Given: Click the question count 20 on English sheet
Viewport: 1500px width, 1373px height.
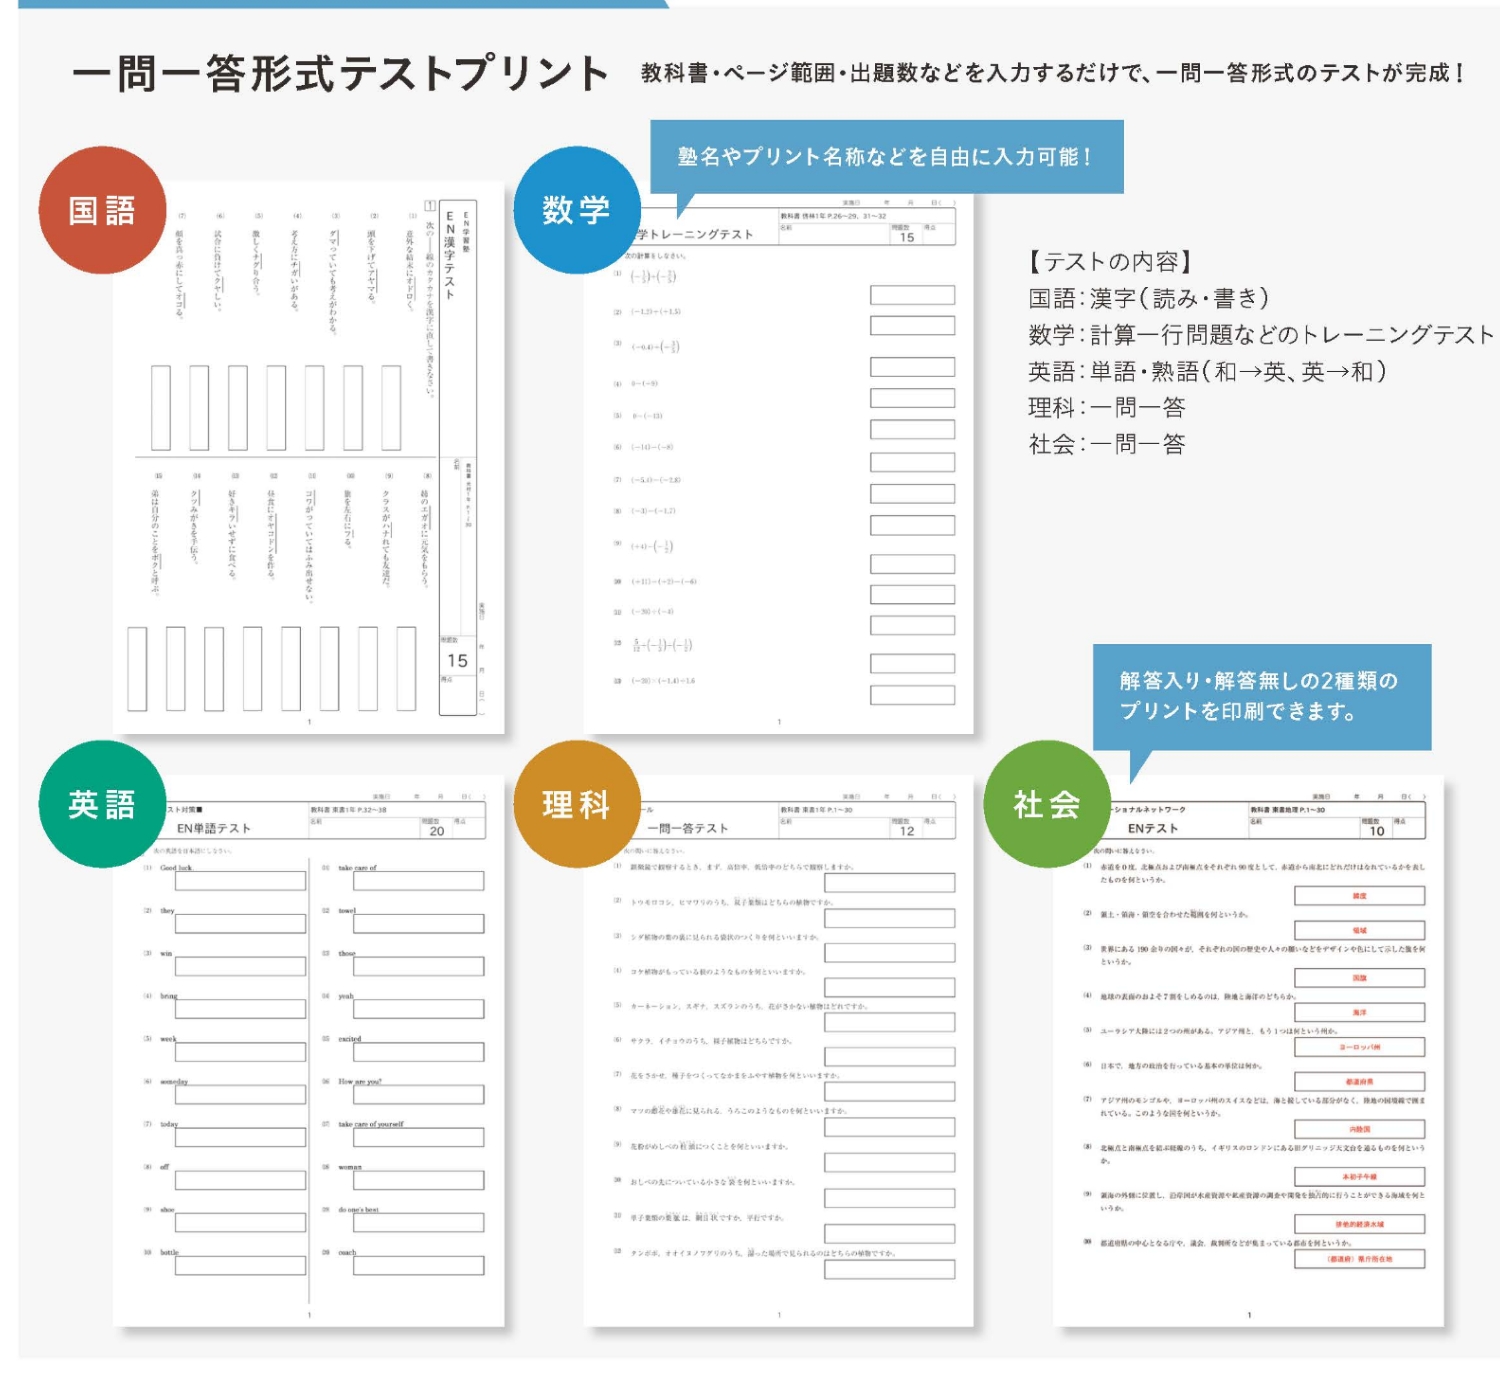Looking at the screenshot, I should point(437,831).
